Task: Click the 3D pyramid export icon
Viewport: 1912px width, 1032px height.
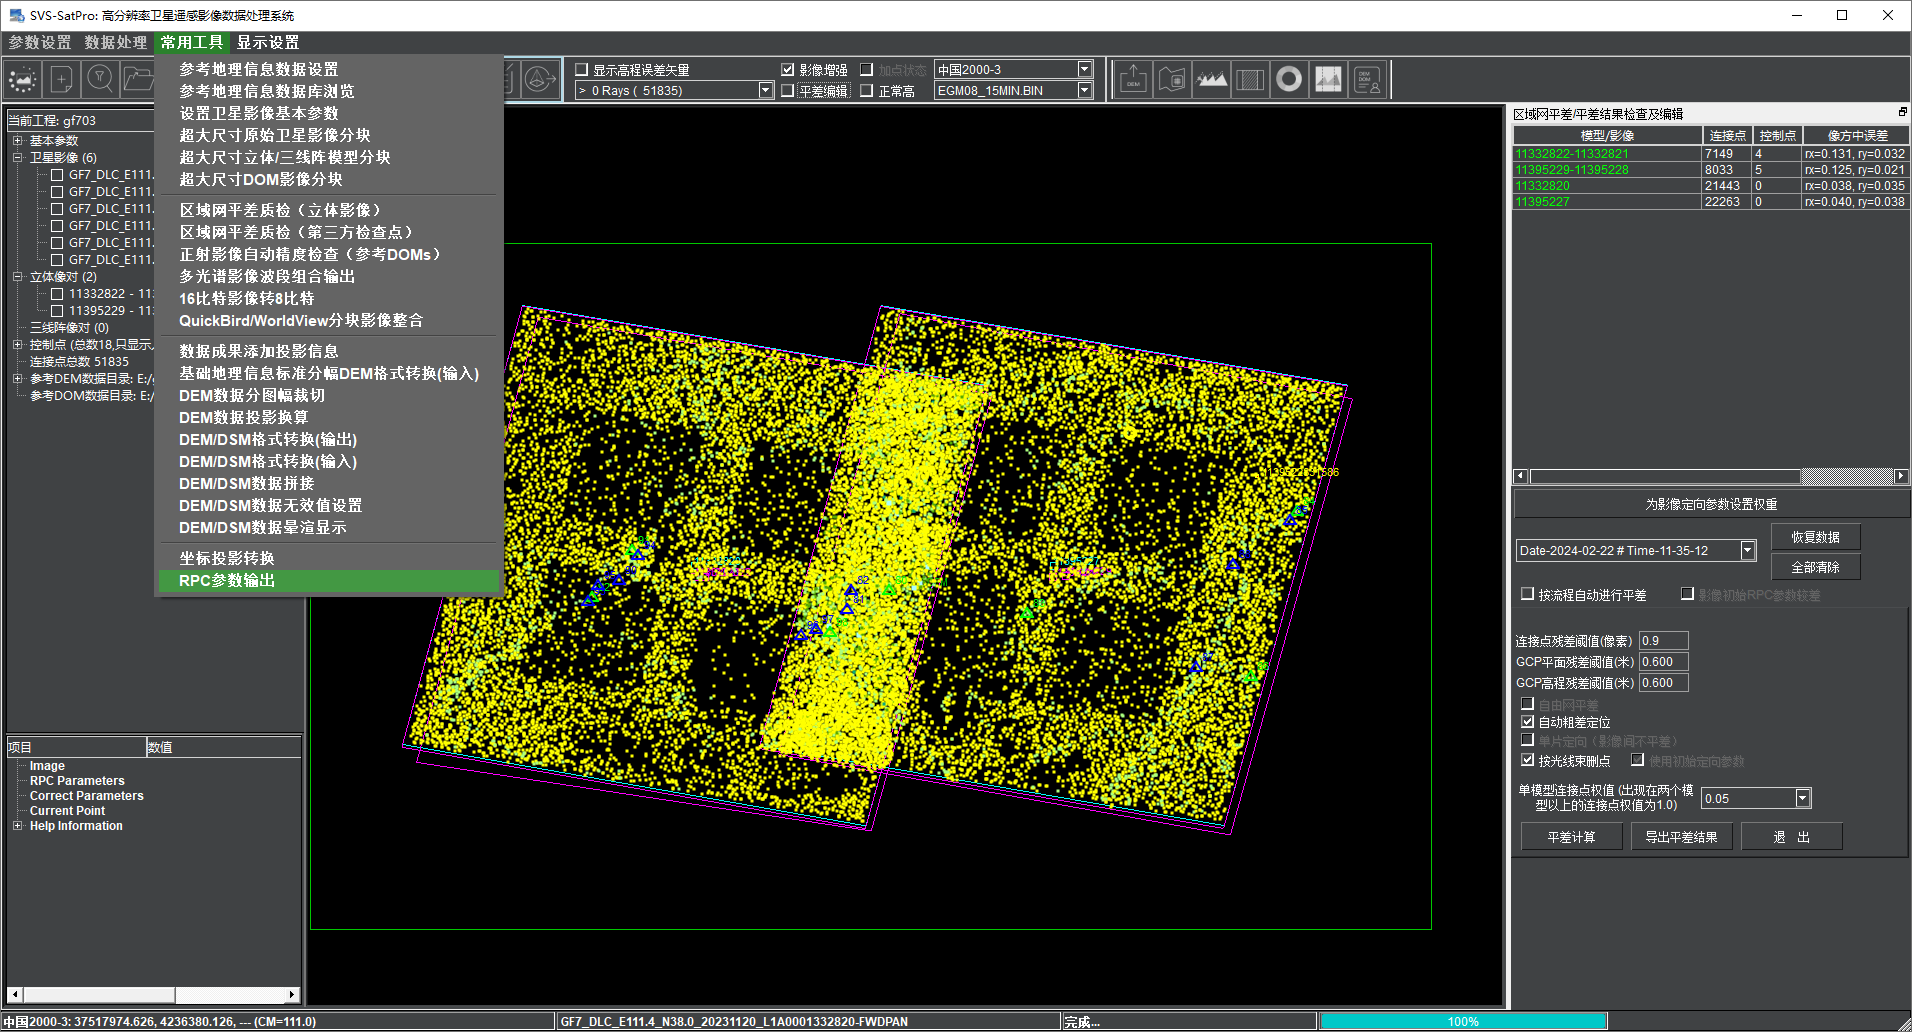Action: [x=540, y=80]
